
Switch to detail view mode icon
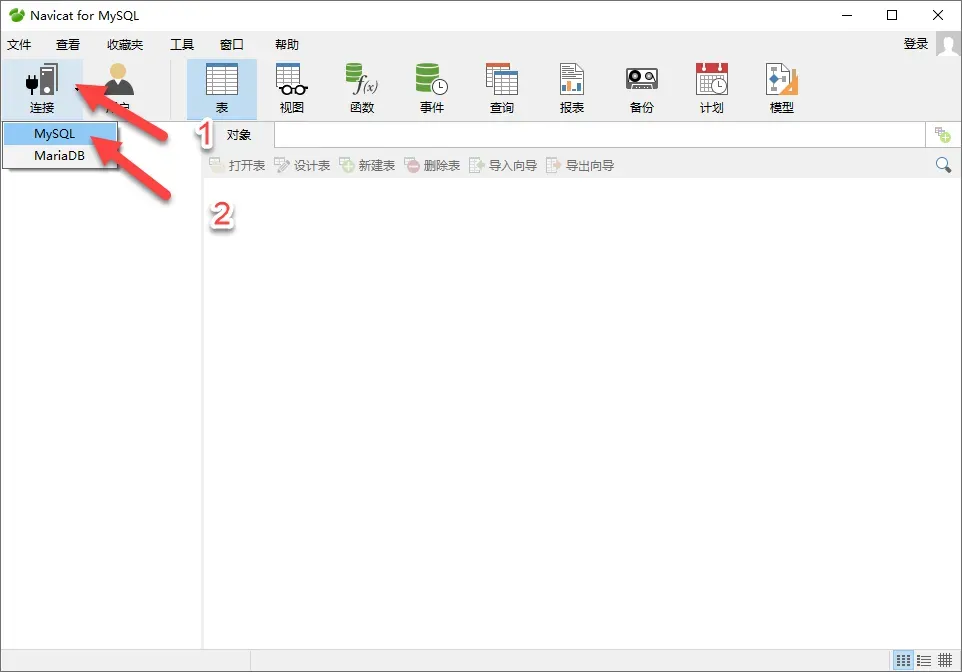pyautogui.click(x=924, y=660)
